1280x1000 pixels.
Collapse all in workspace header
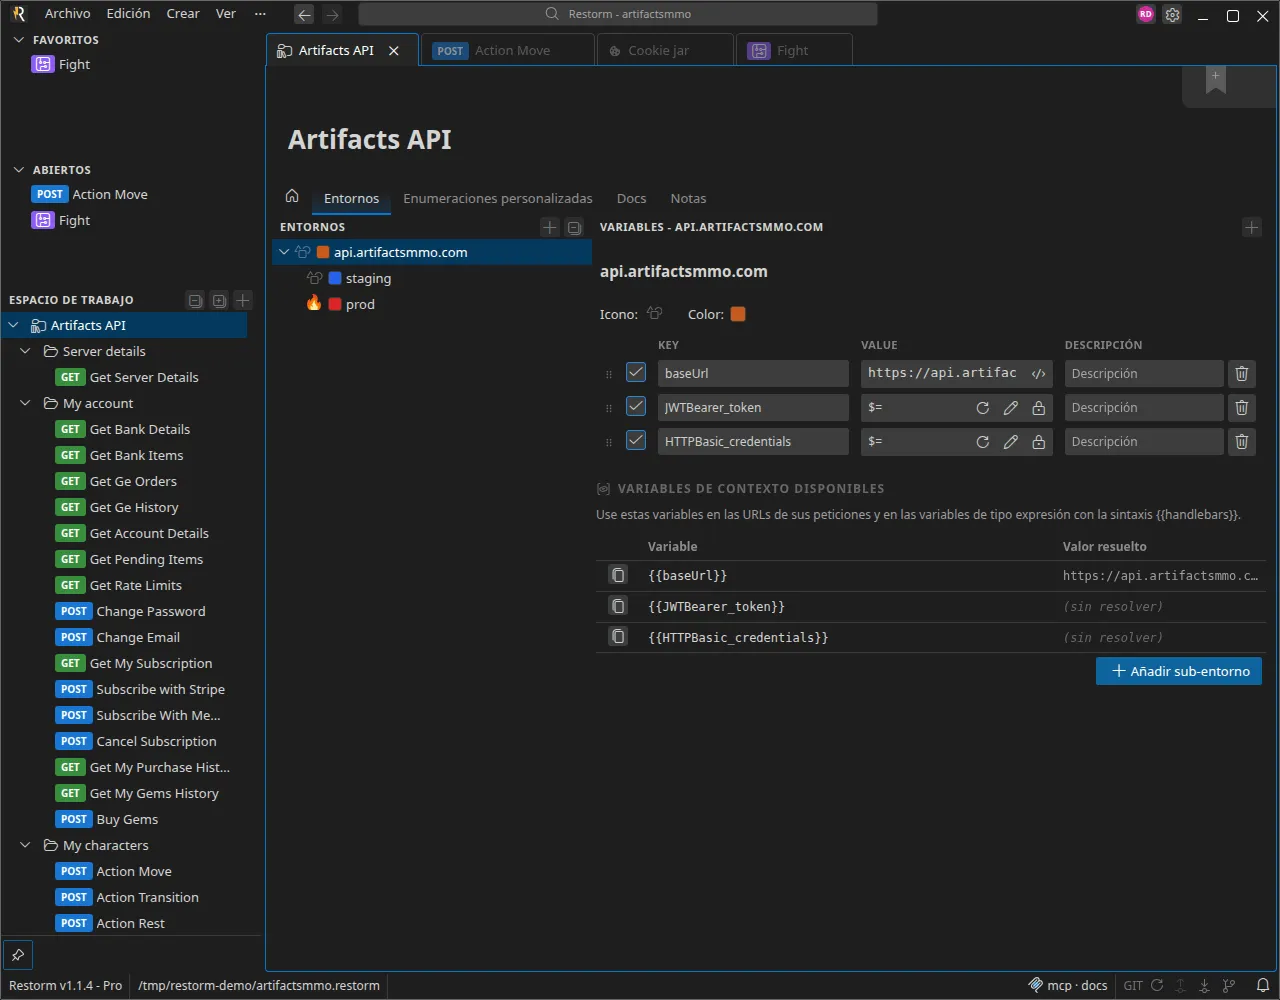pos(195,300)
